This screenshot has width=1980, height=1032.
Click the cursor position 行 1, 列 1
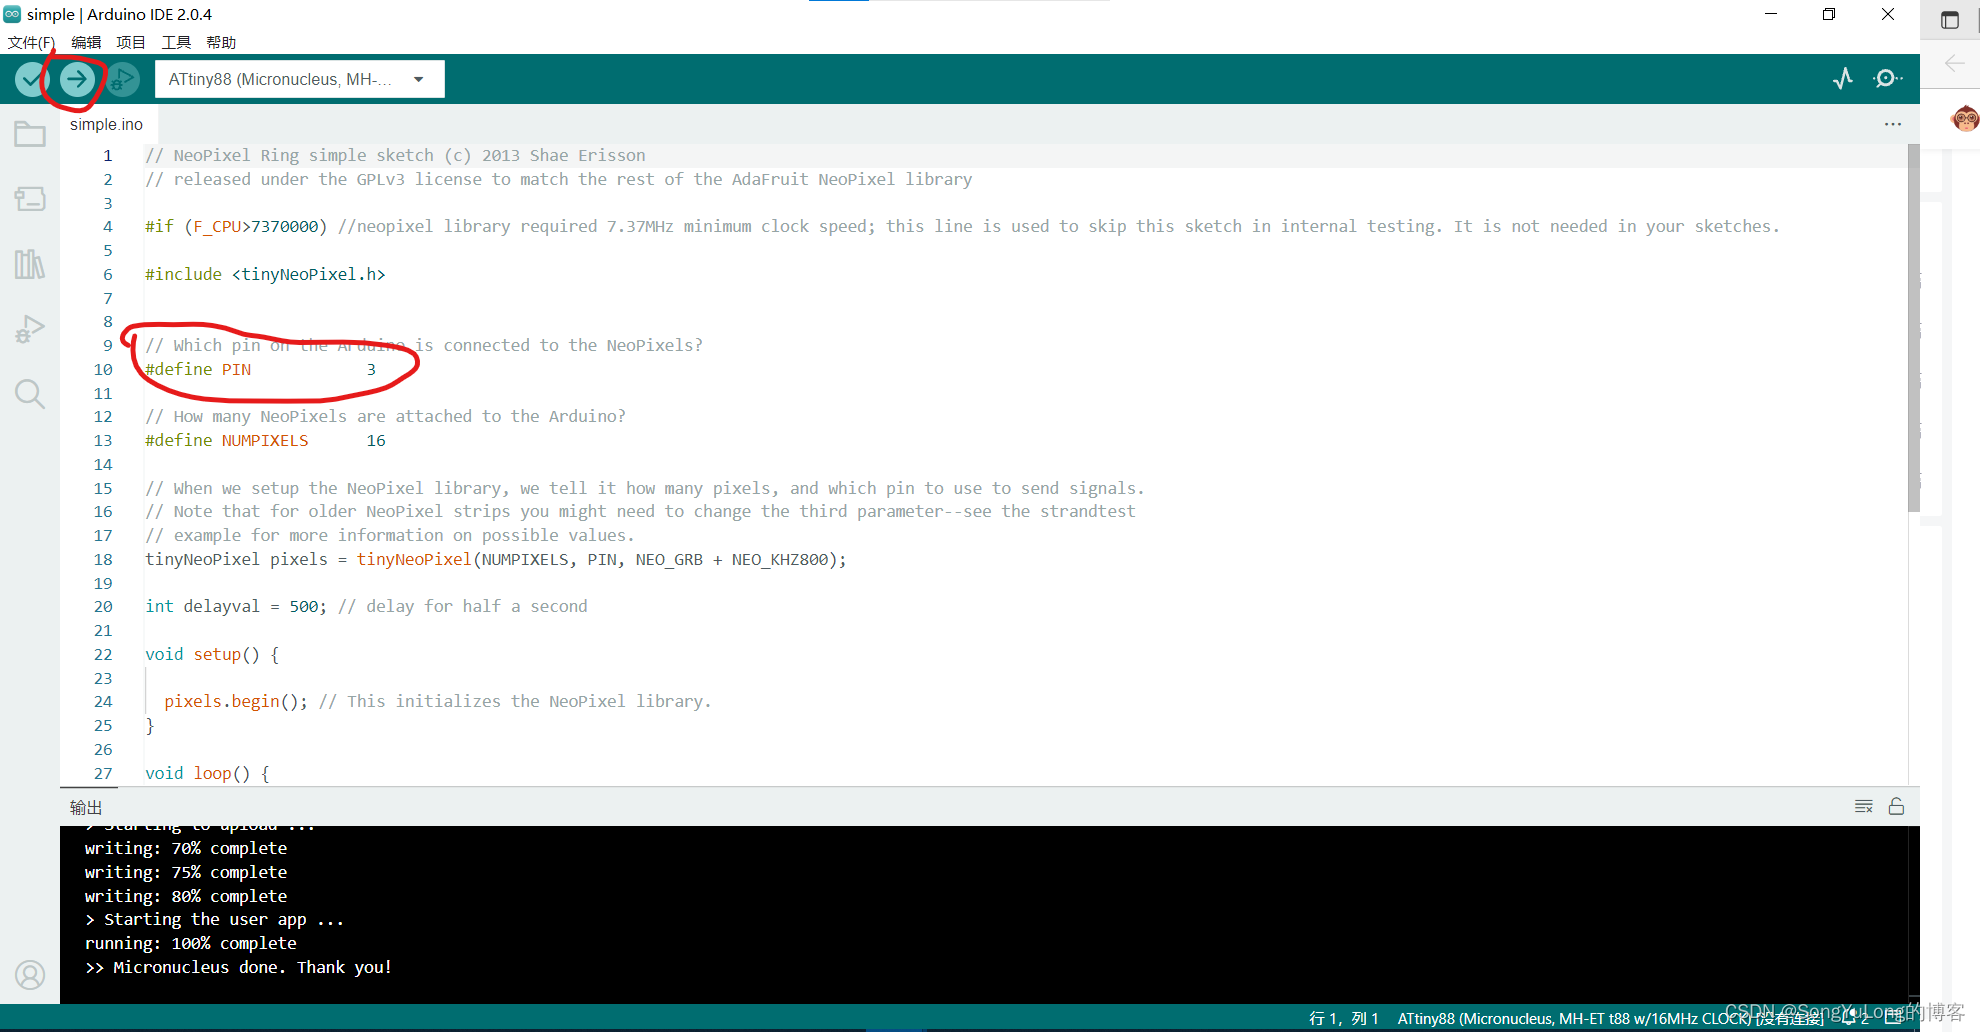click(1343, 1018)
